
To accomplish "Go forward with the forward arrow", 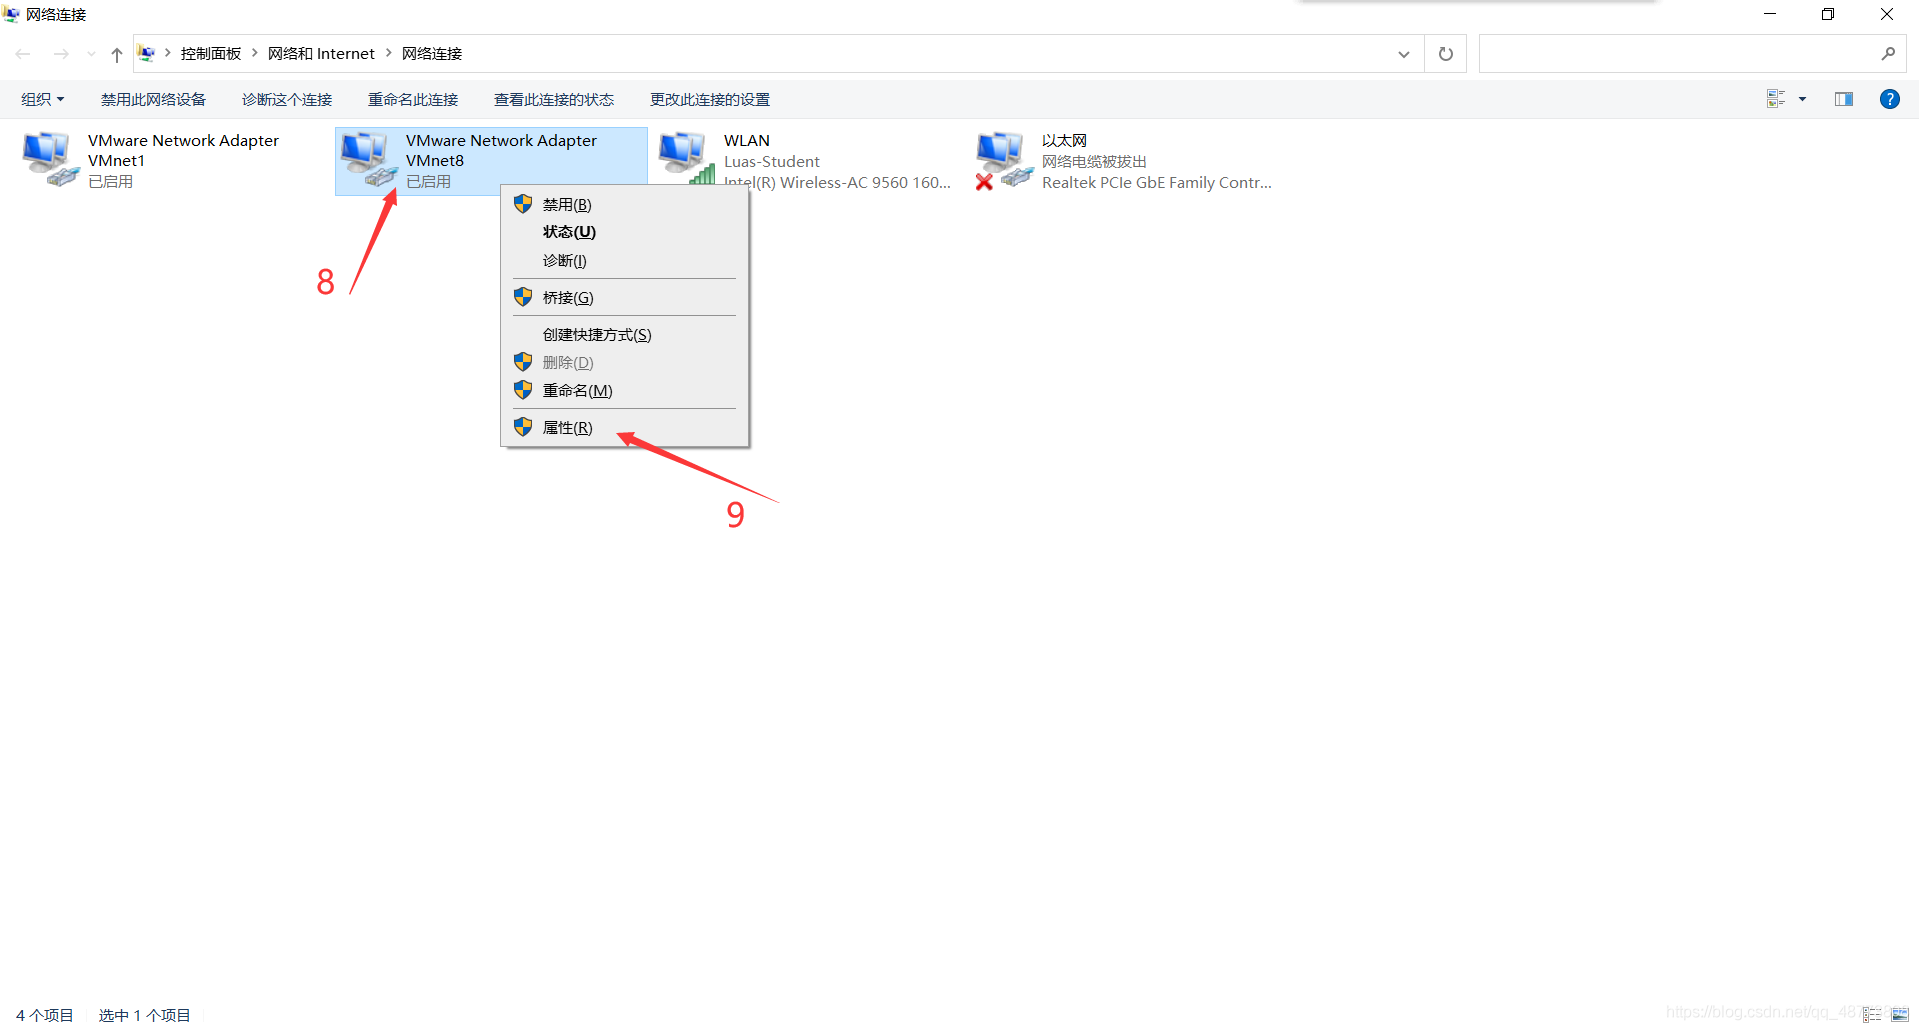I will pyautogui.click(x=61, y=54).
